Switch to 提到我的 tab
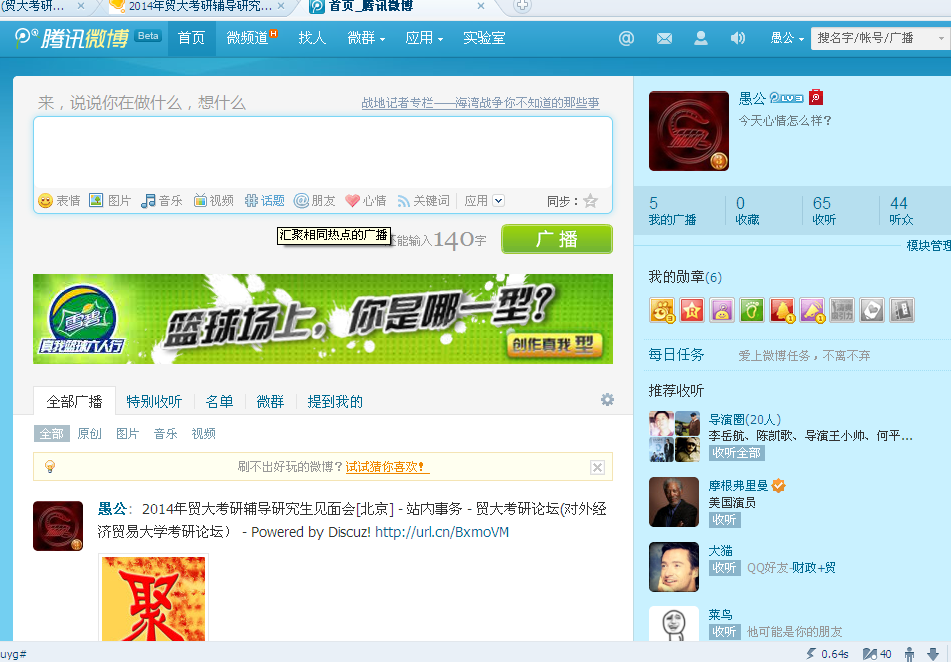The image size is (951, 662). click(335, 402)
